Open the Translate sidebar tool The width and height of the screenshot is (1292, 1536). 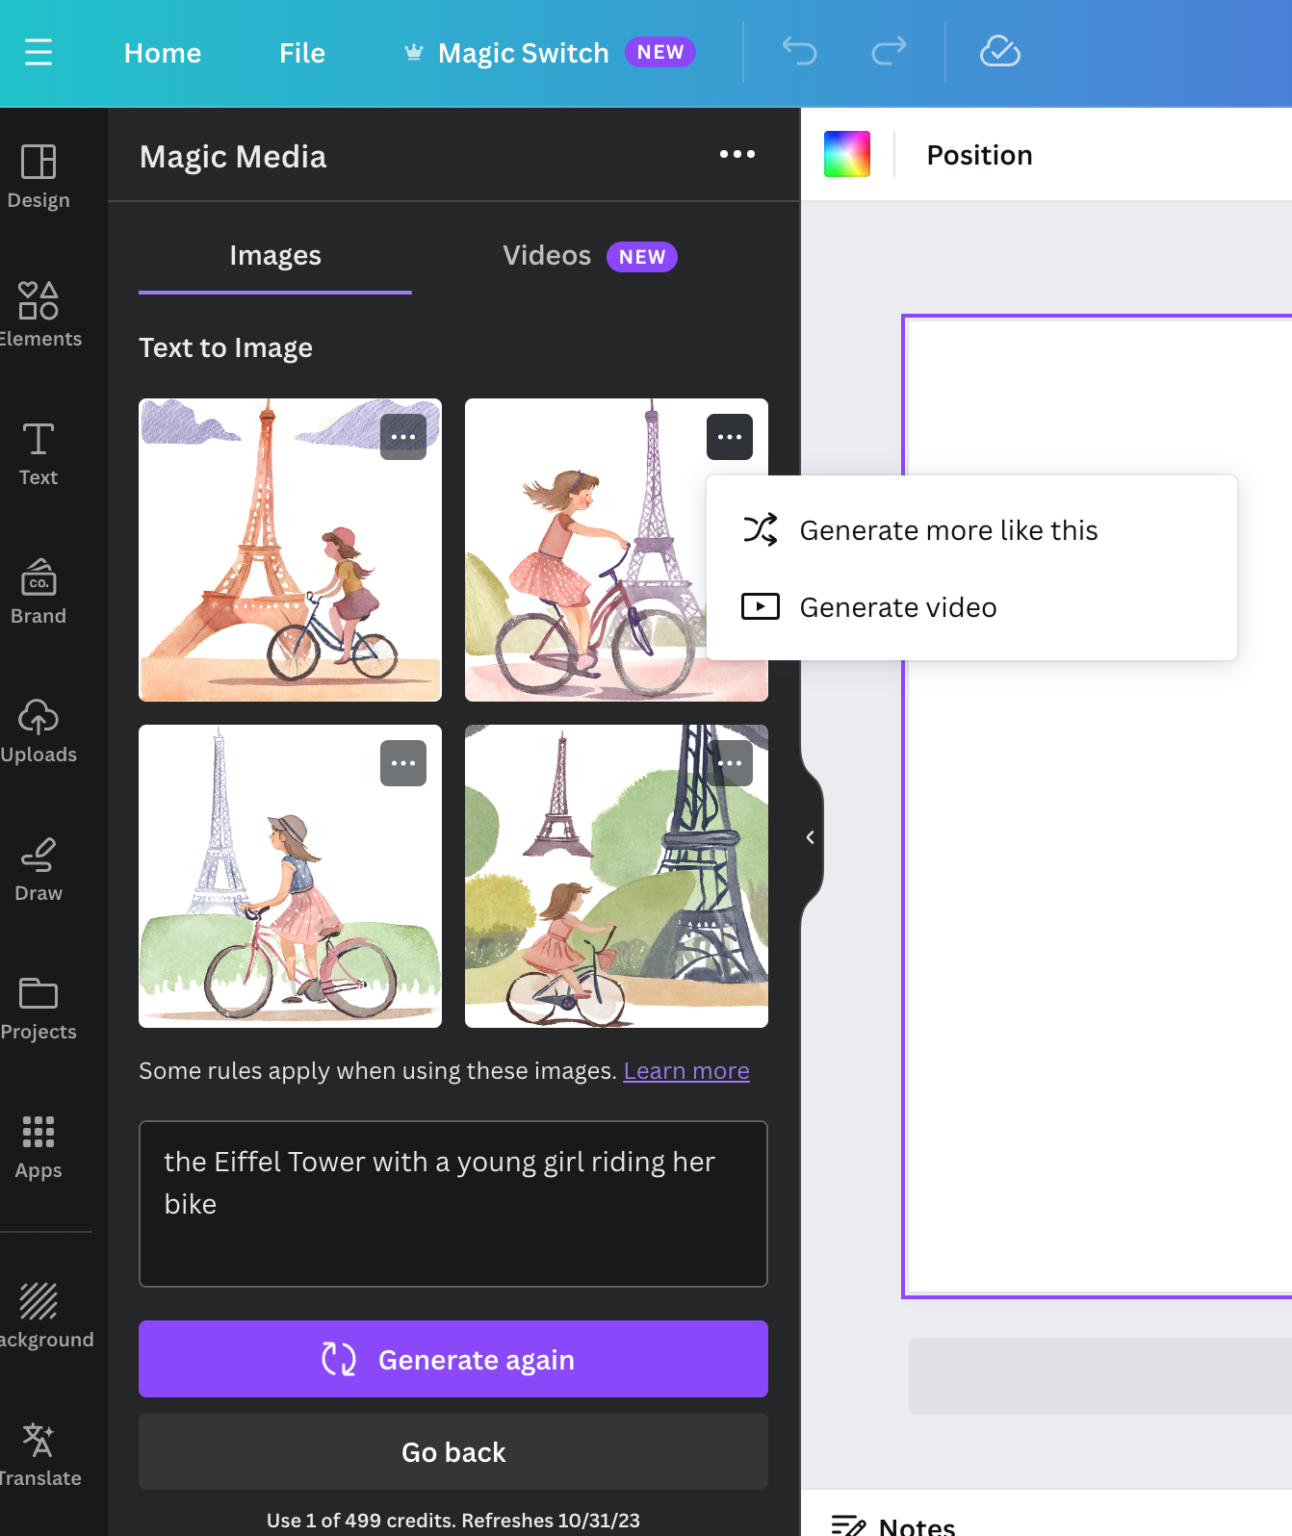click(x=38, y=1455)
